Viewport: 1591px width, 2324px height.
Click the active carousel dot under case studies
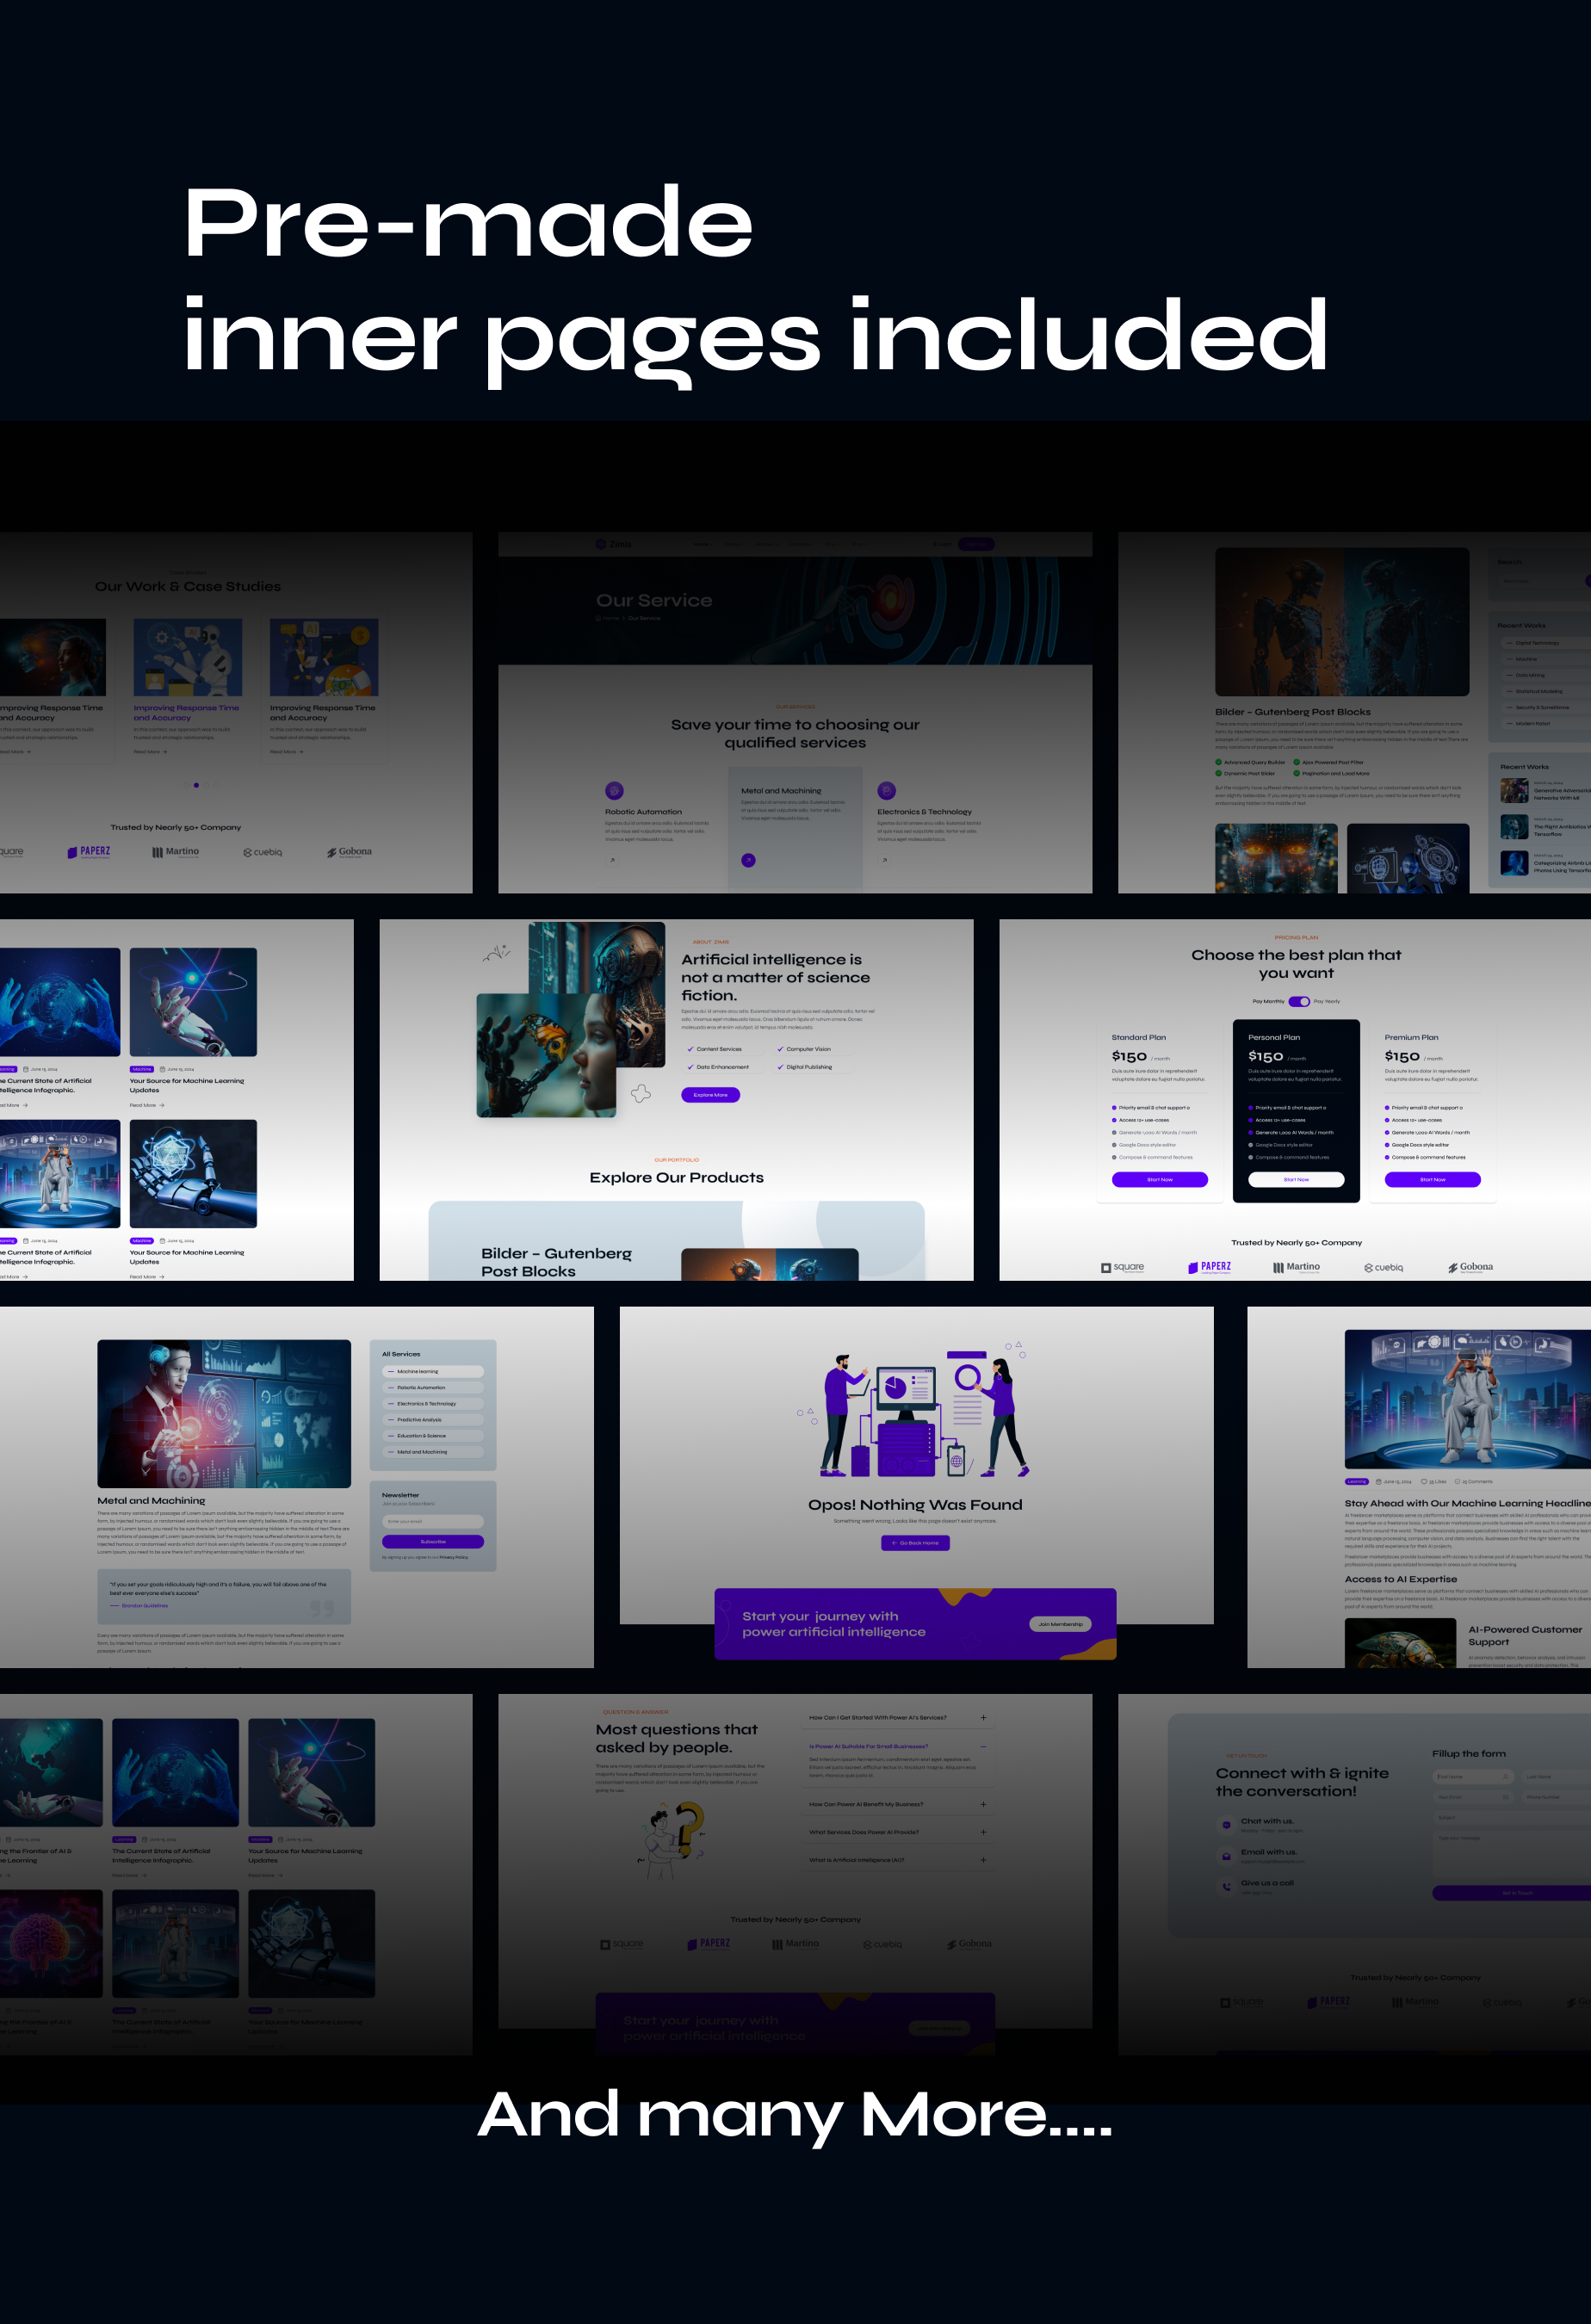pyautogui.click(x=196, y=785)
